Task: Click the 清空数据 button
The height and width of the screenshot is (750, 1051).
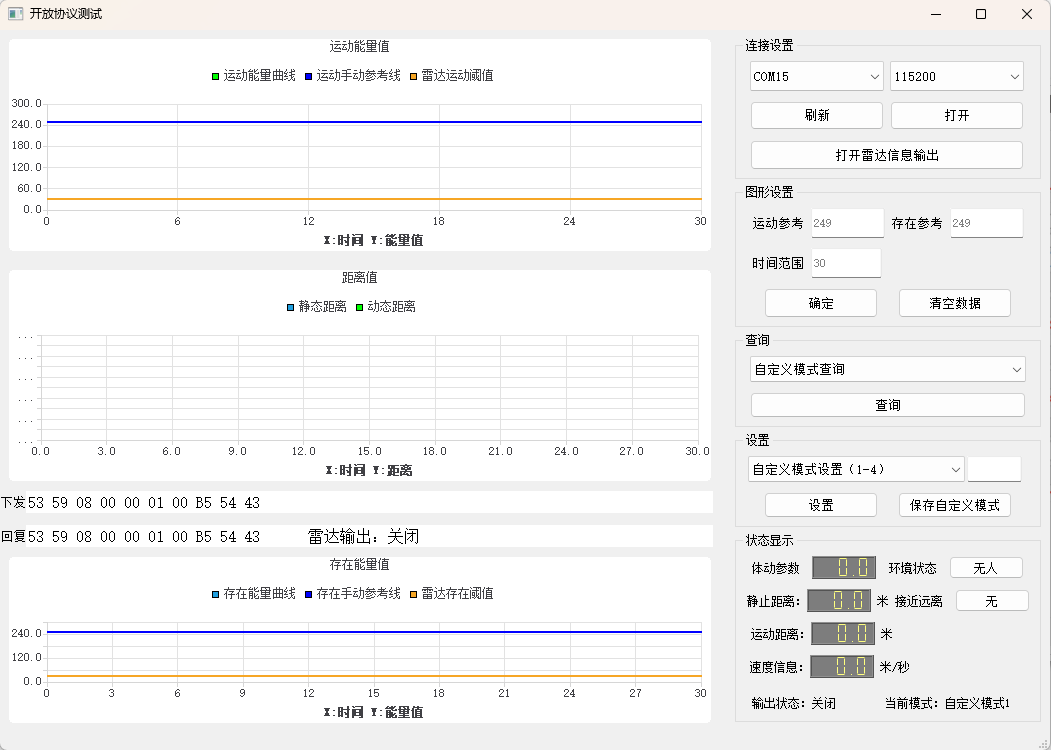Action: coord(954,303)
